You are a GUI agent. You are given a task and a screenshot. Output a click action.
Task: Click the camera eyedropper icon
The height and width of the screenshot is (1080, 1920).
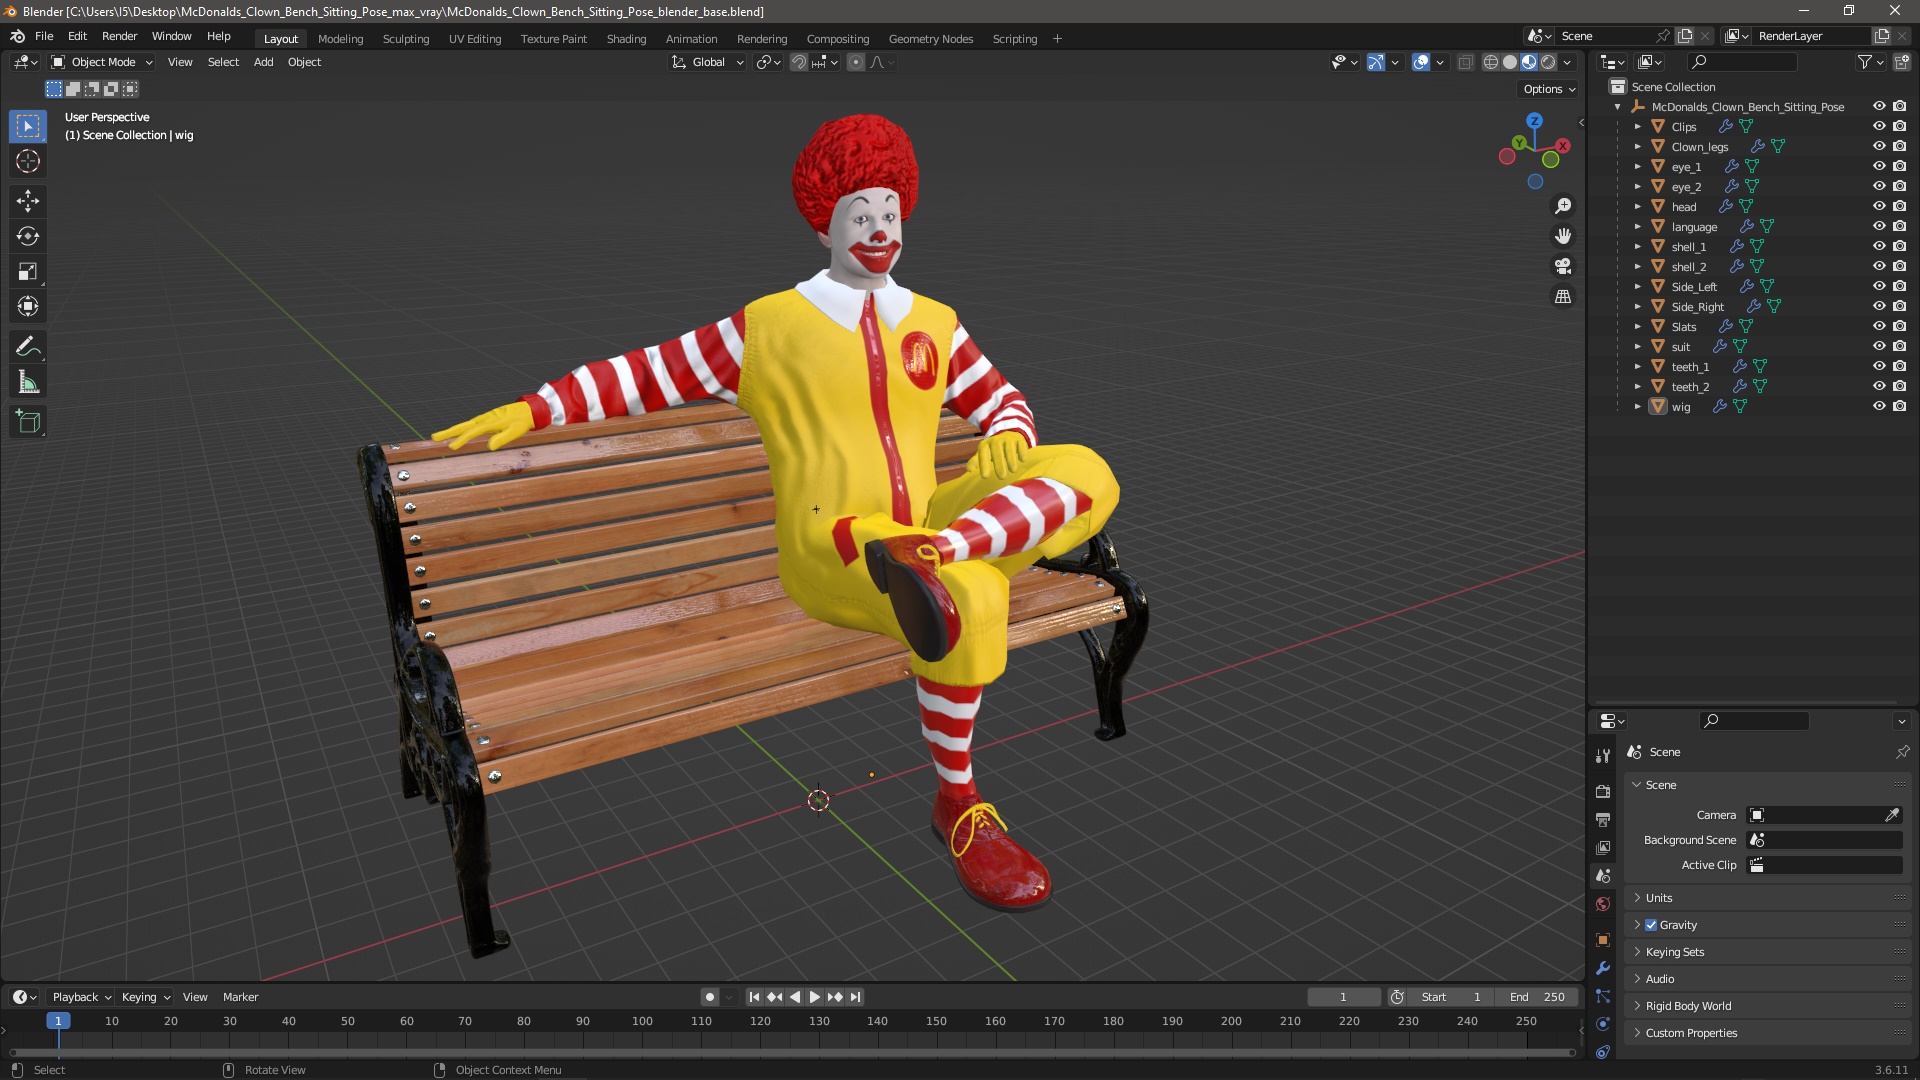coord(1892,815)
